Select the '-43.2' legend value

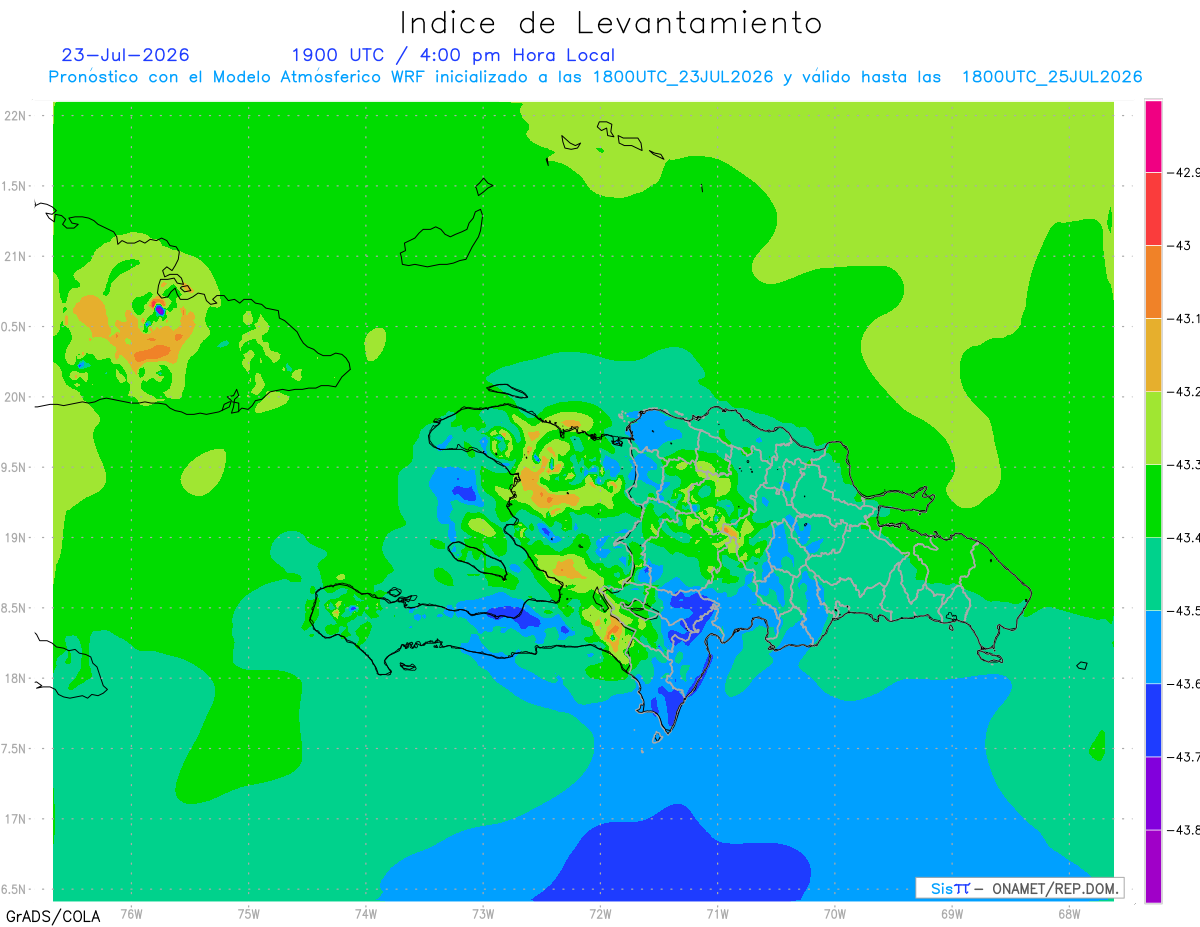(x=1183, y=392)
